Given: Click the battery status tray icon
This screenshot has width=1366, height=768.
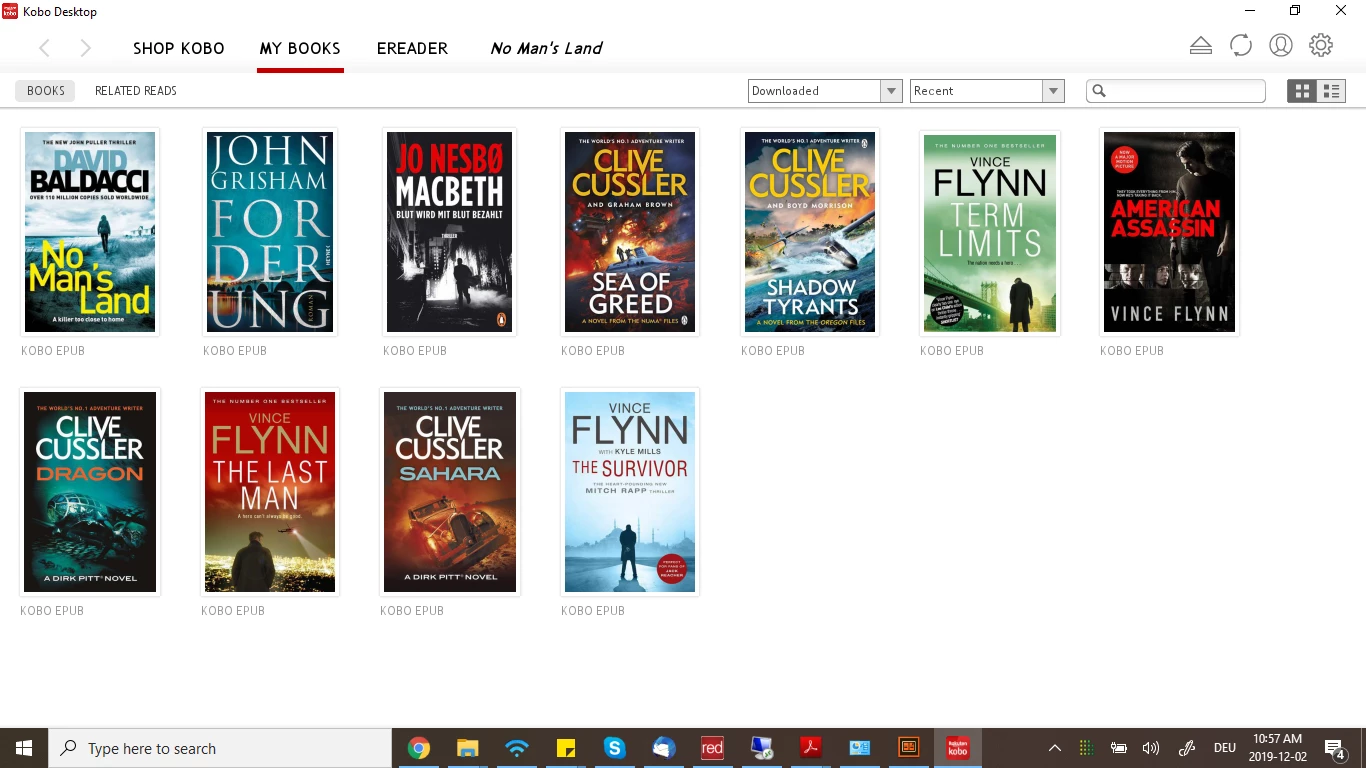Looking at the screenshot, I should (x=1119, y=748).
